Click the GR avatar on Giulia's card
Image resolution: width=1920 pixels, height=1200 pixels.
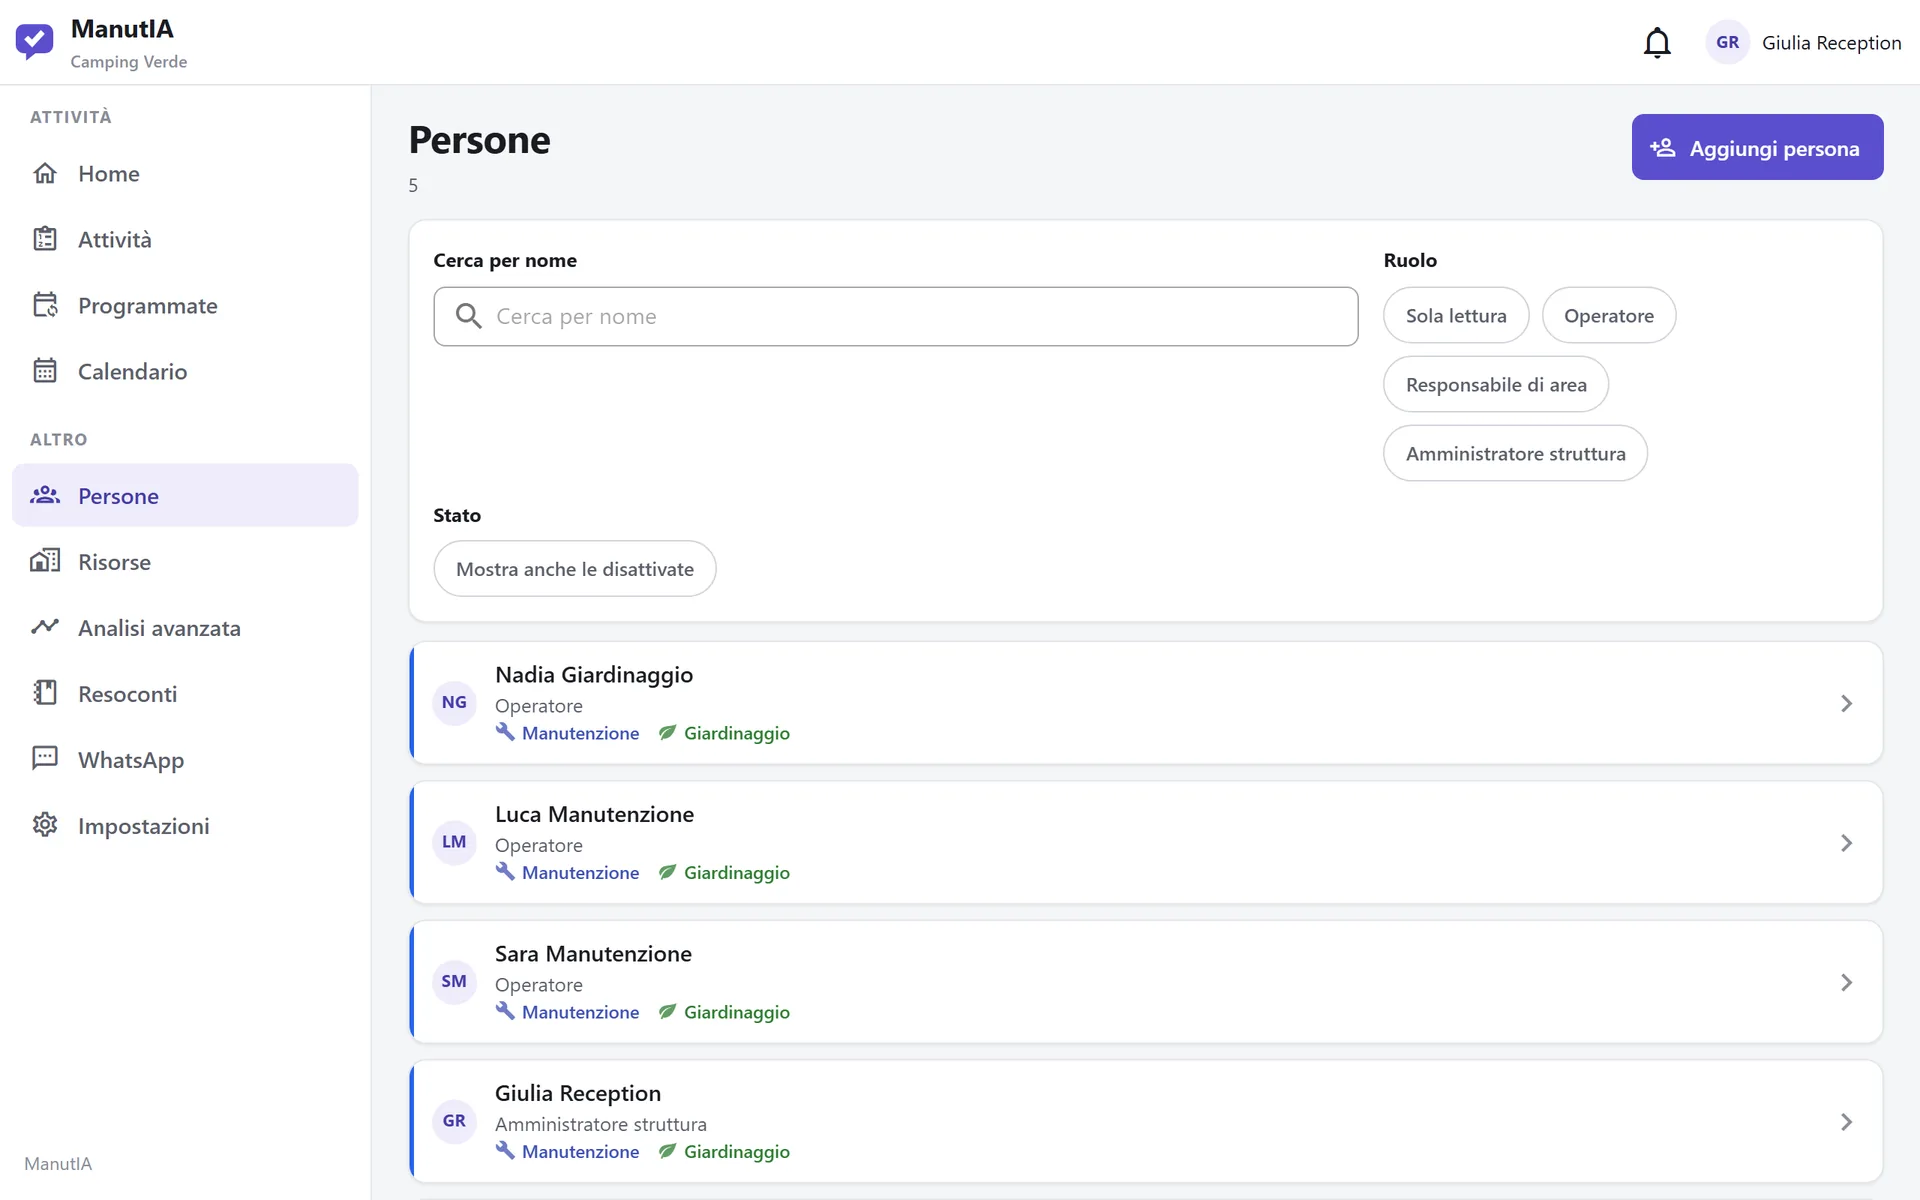[454, 1121]
